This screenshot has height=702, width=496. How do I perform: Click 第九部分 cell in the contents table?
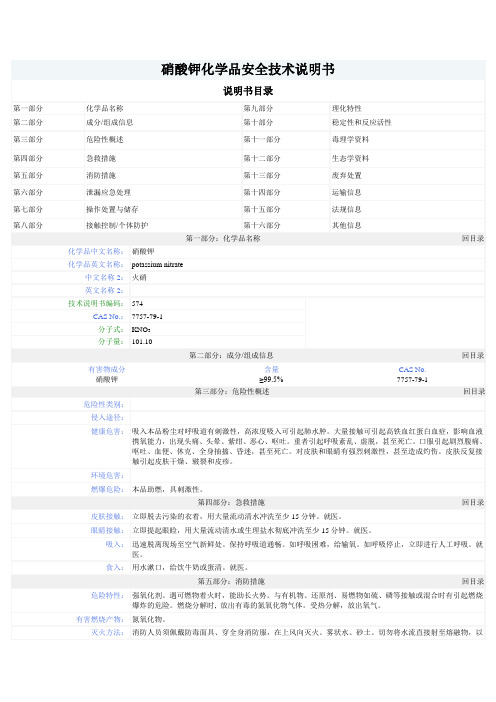[x=258, y=108]
